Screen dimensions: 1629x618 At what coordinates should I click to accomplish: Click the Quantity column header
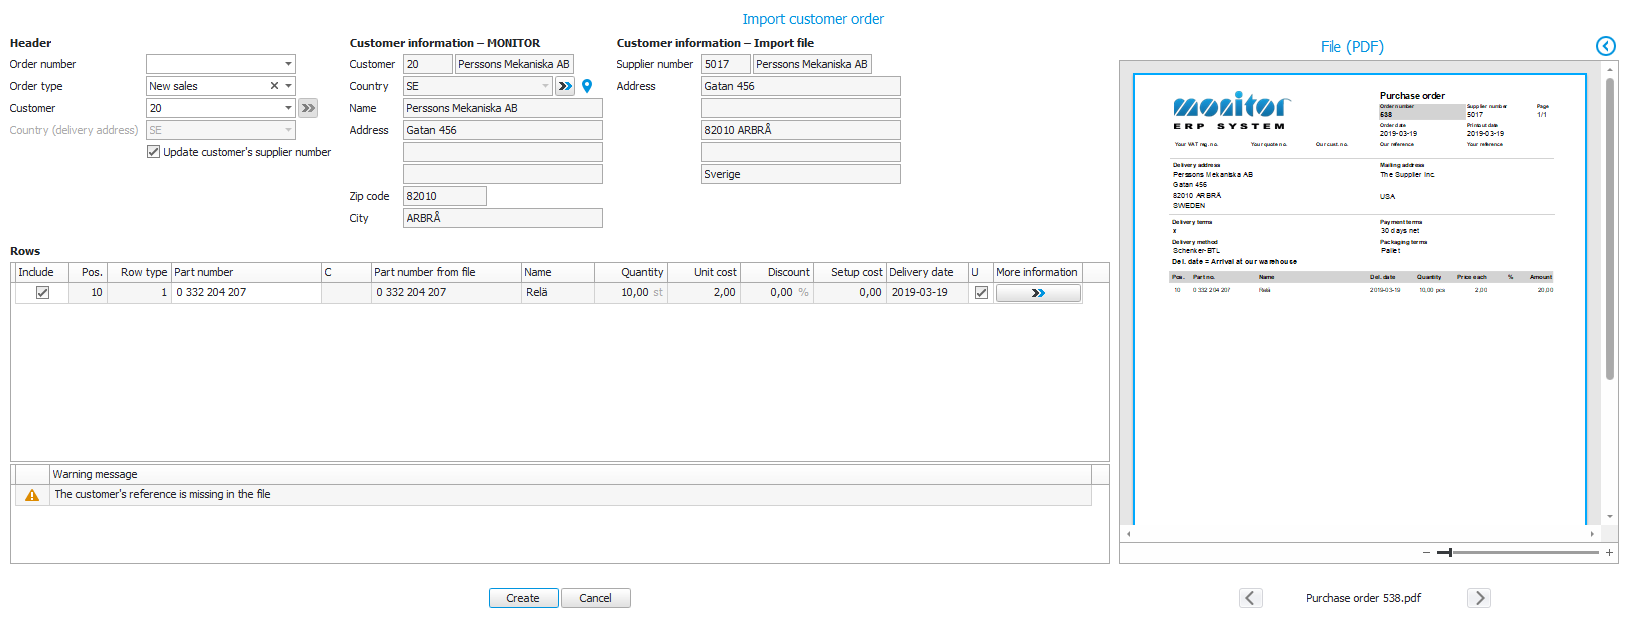630,272
